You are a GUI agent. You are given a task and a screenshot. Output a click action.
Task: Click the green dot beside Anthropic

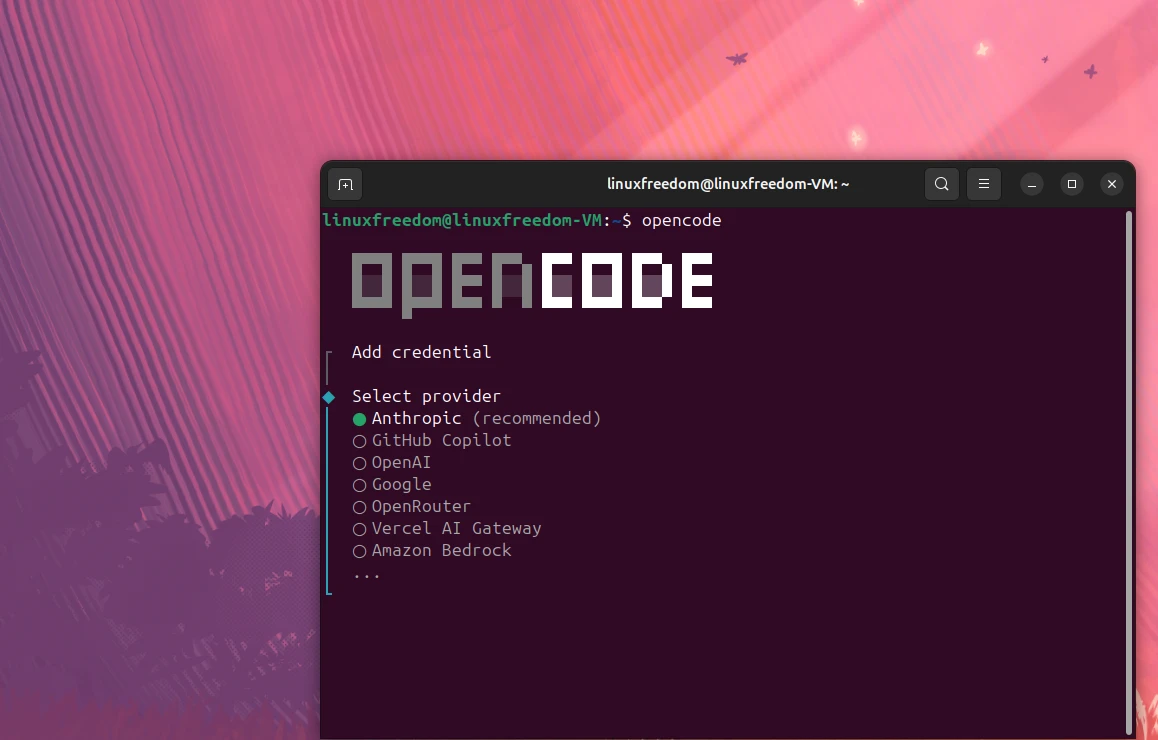359,418
